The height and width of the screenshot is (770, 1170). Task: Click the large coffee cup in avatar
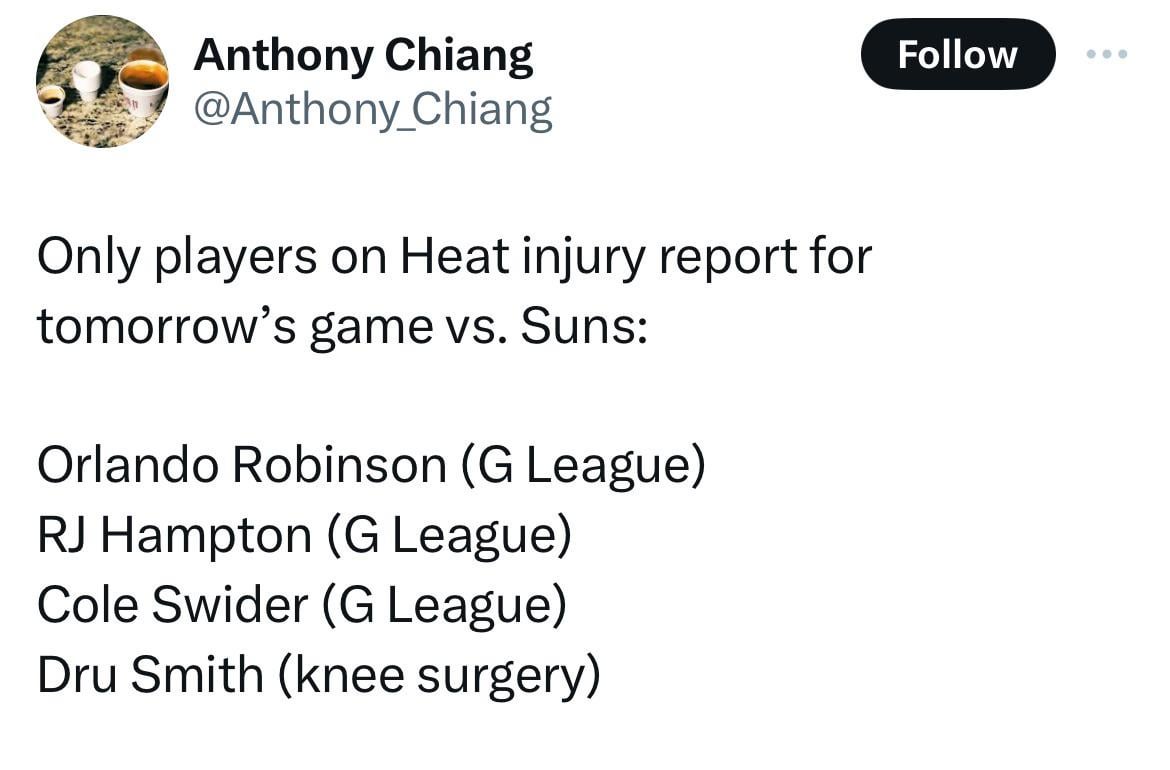coord(143,82)
